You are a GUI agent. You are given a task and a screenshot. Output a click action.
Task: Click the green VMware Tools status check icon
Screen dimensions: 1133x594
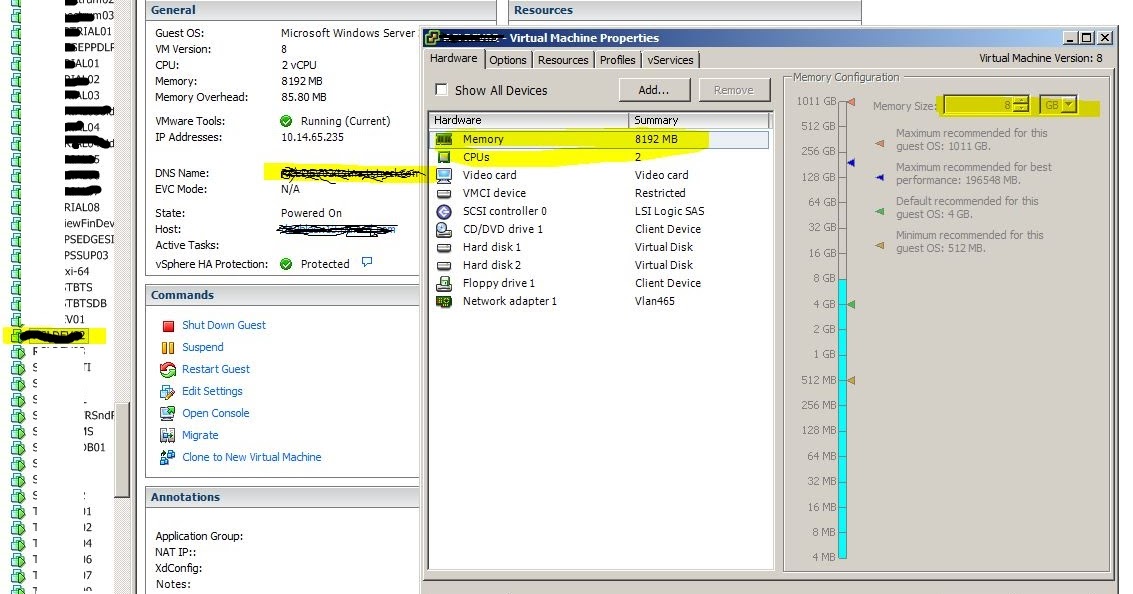286,121
